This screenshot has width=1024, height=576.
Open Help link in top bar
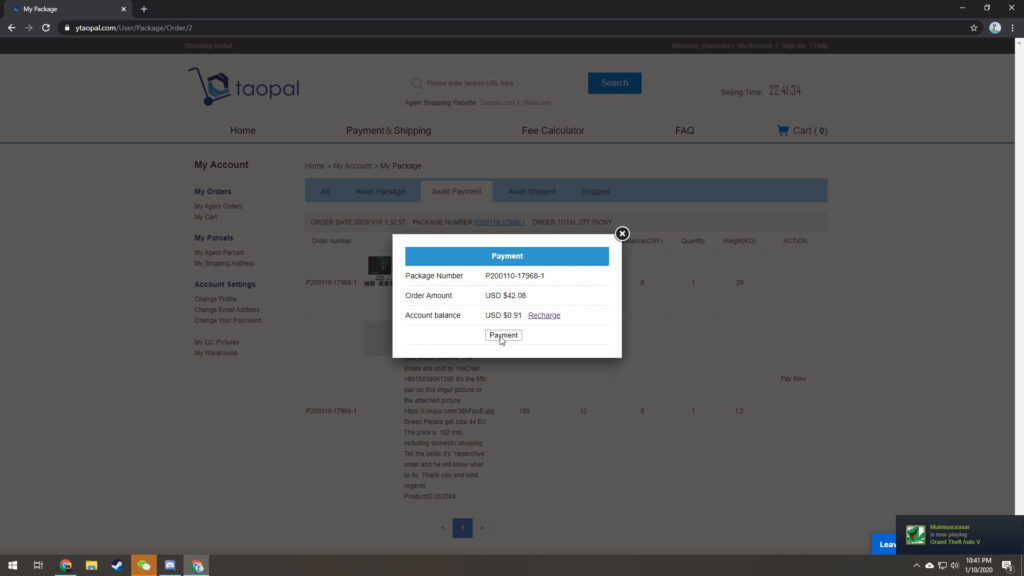point(821,46)
